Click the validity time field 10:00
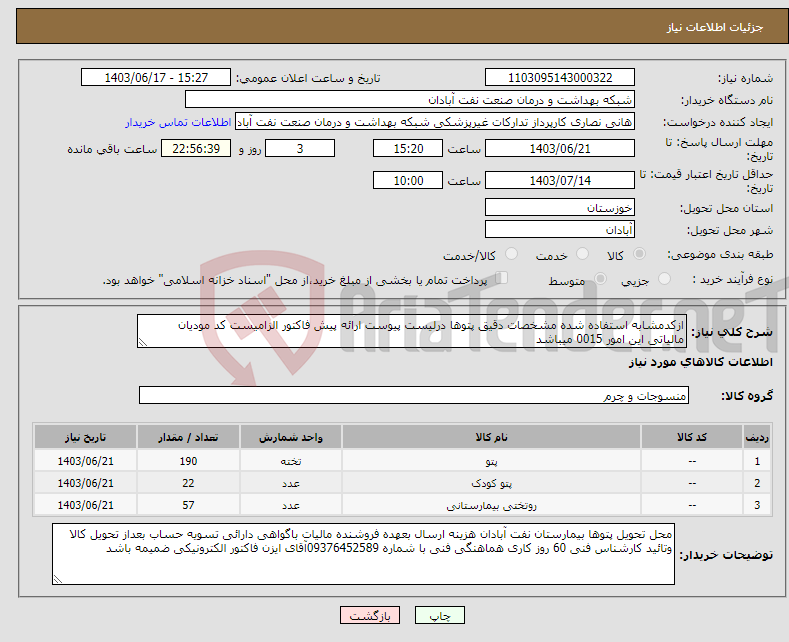789x642 pixels. tap(408, 180)
